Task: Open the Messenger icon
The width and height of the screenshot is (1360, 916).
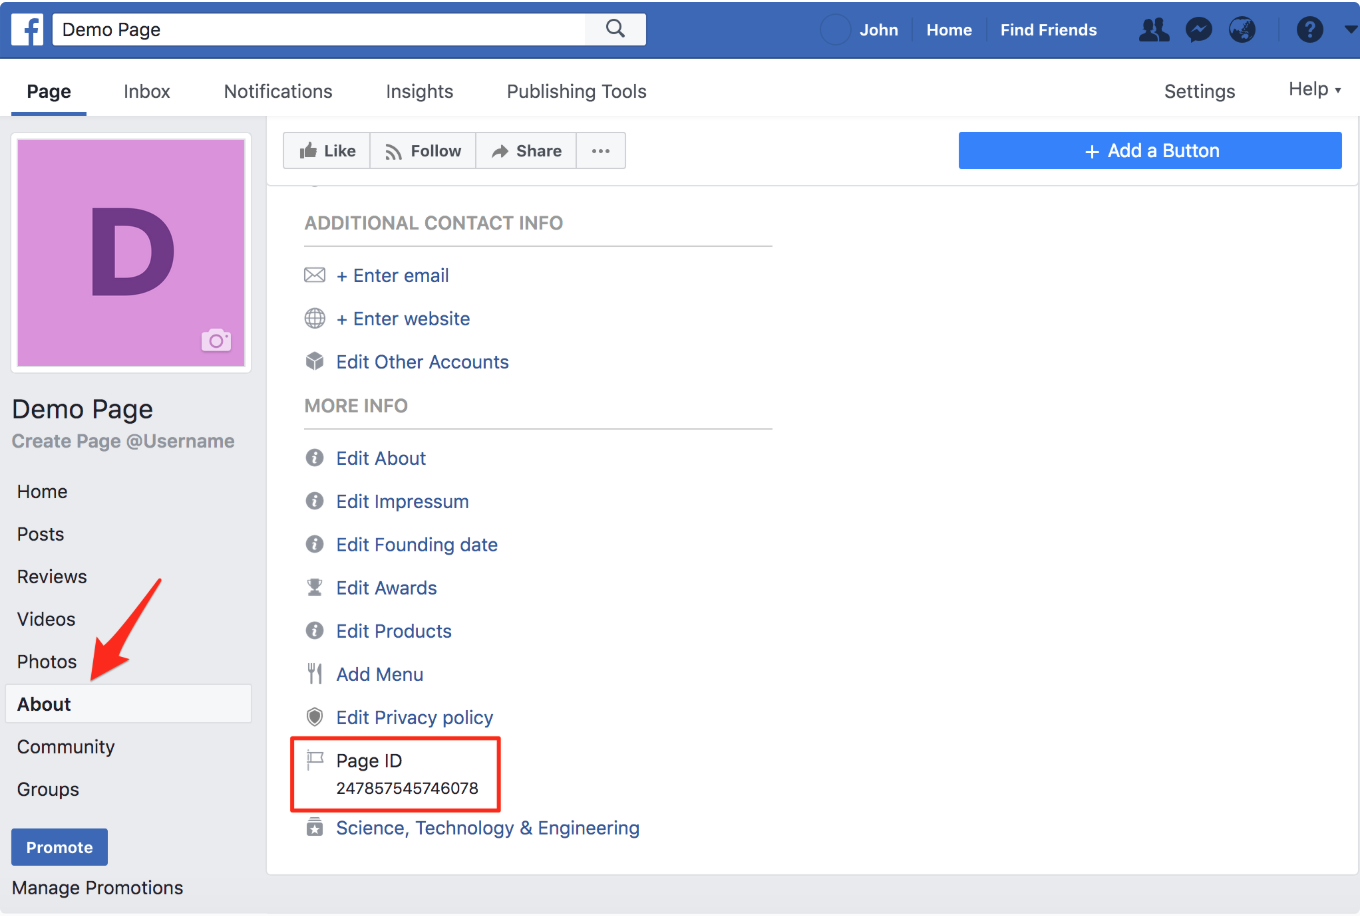Action: point(1198,30)
